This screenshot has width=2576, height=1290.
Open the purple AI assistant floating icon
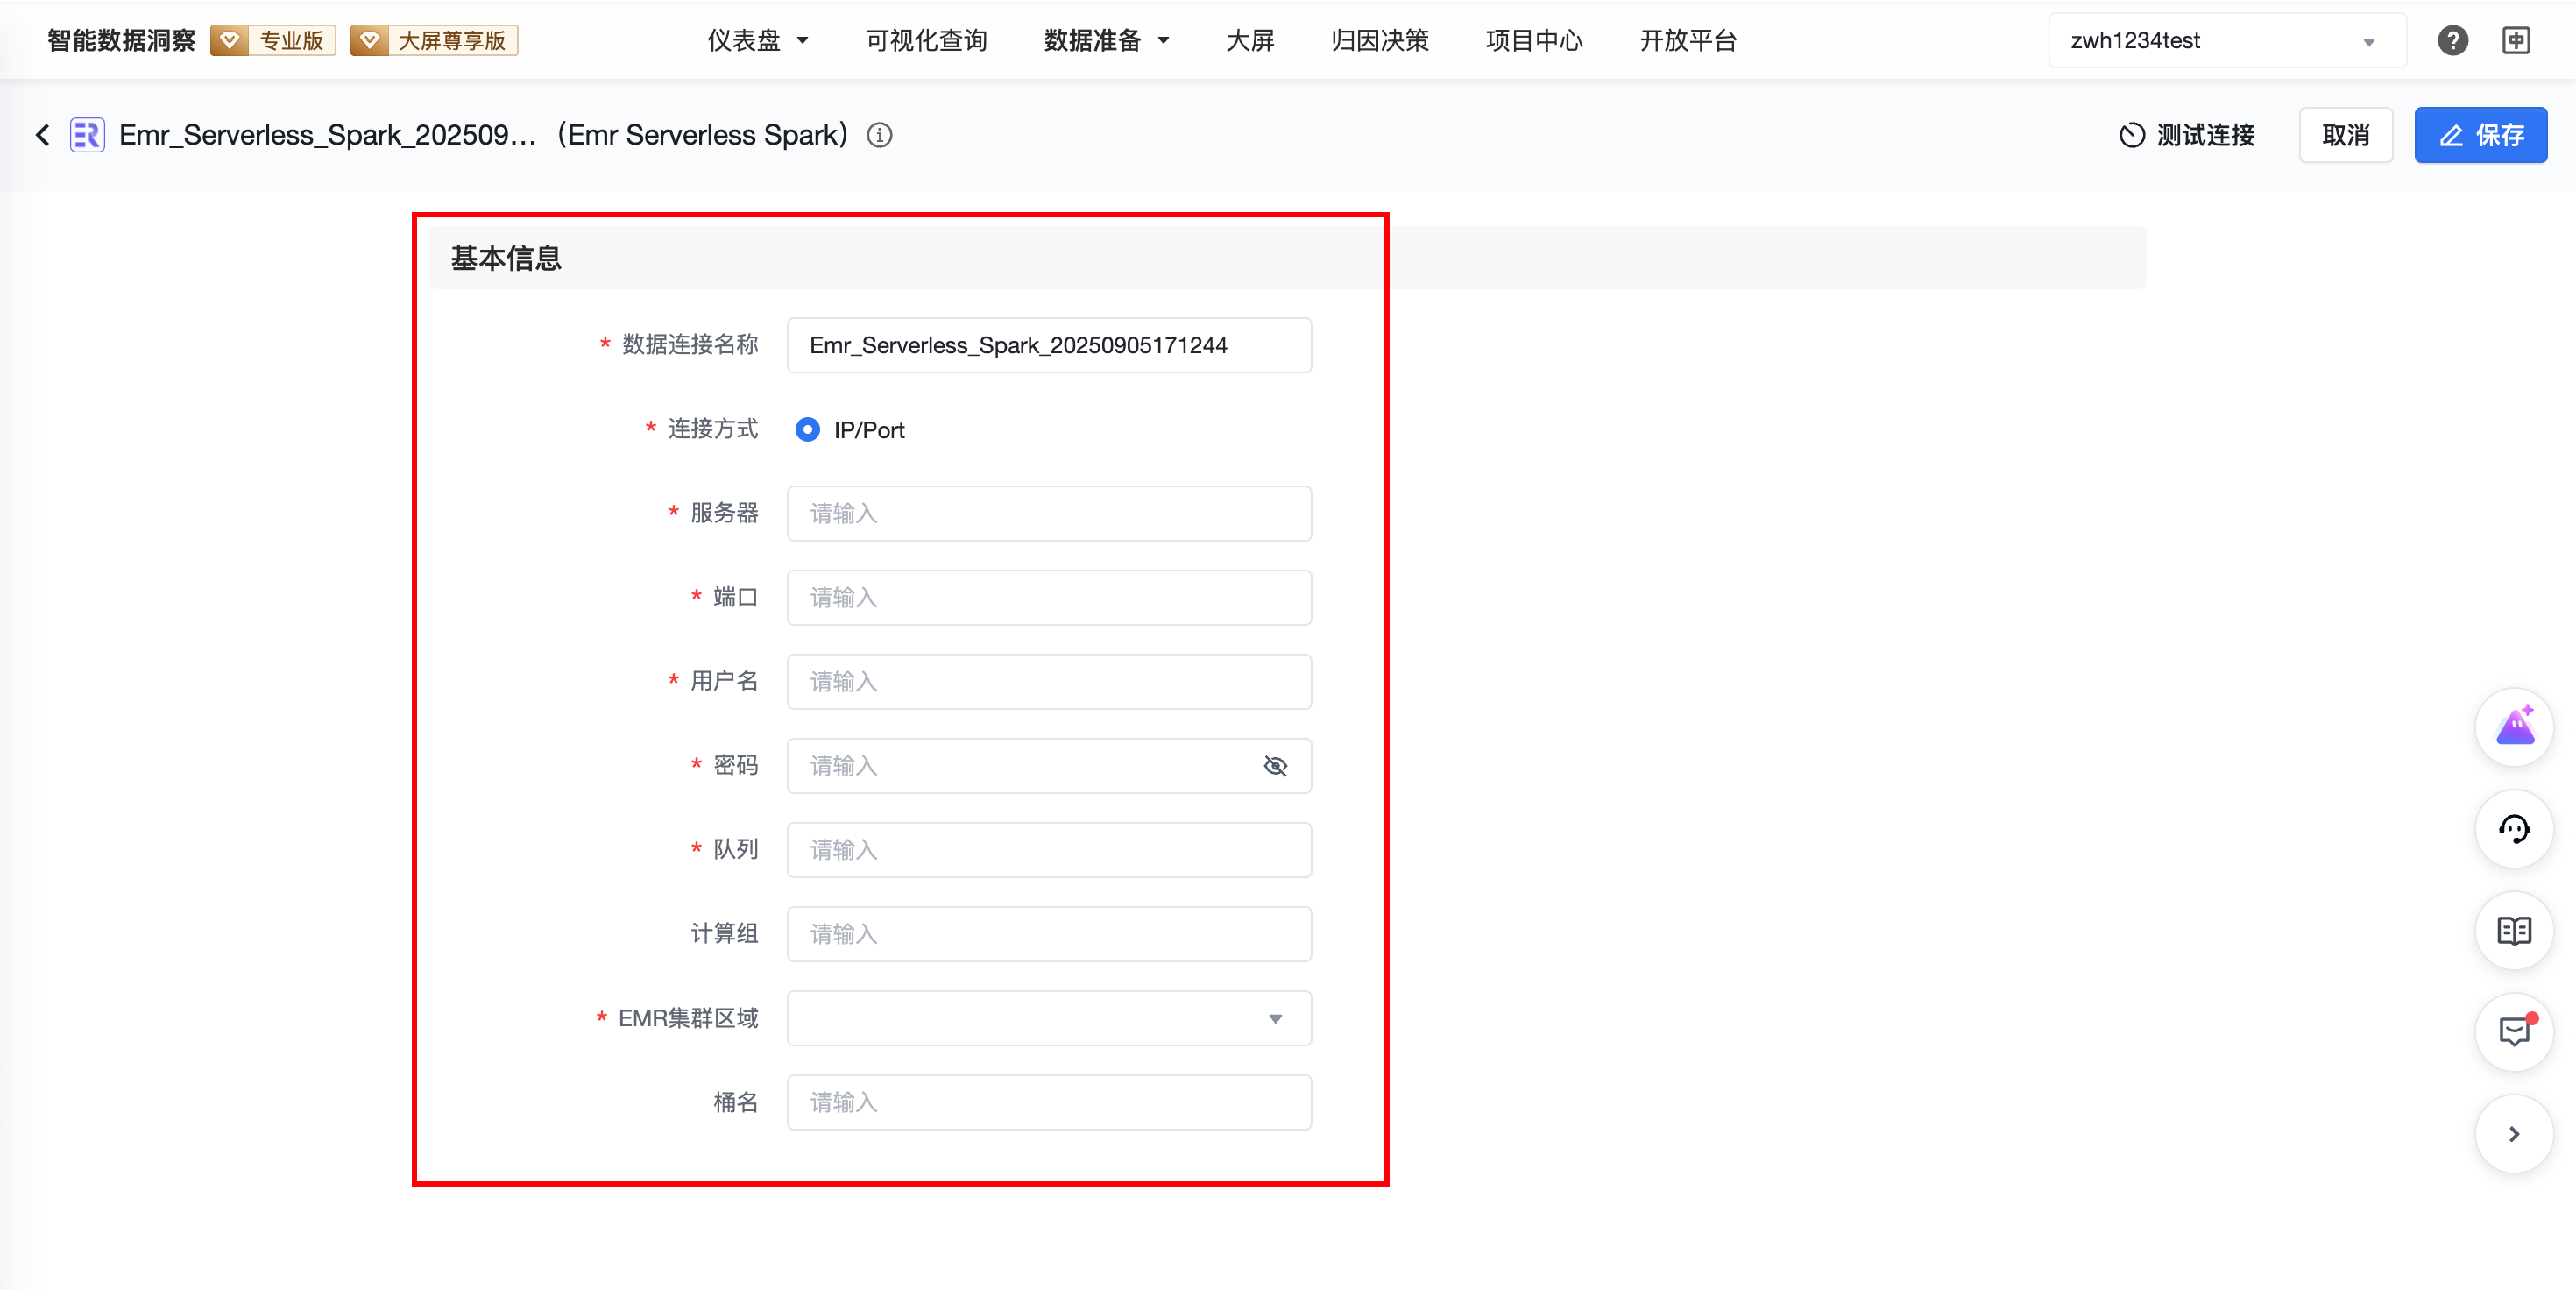2514,727
